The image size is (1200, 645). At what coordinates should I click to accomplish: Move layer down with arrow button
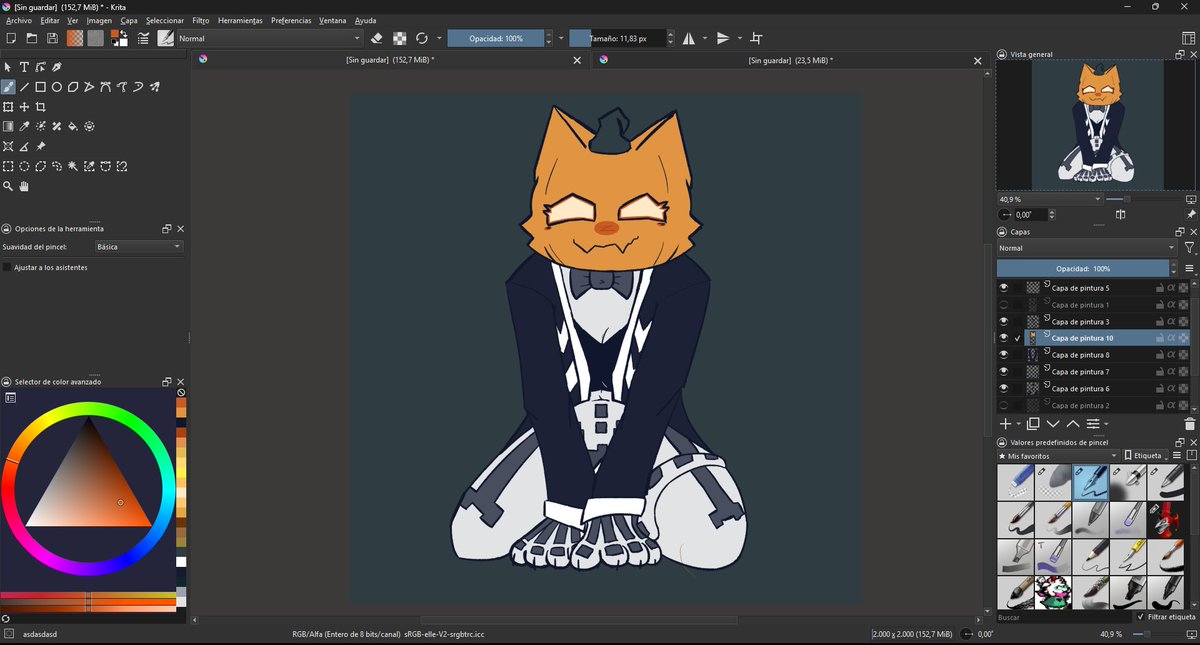pos(1053,424)
